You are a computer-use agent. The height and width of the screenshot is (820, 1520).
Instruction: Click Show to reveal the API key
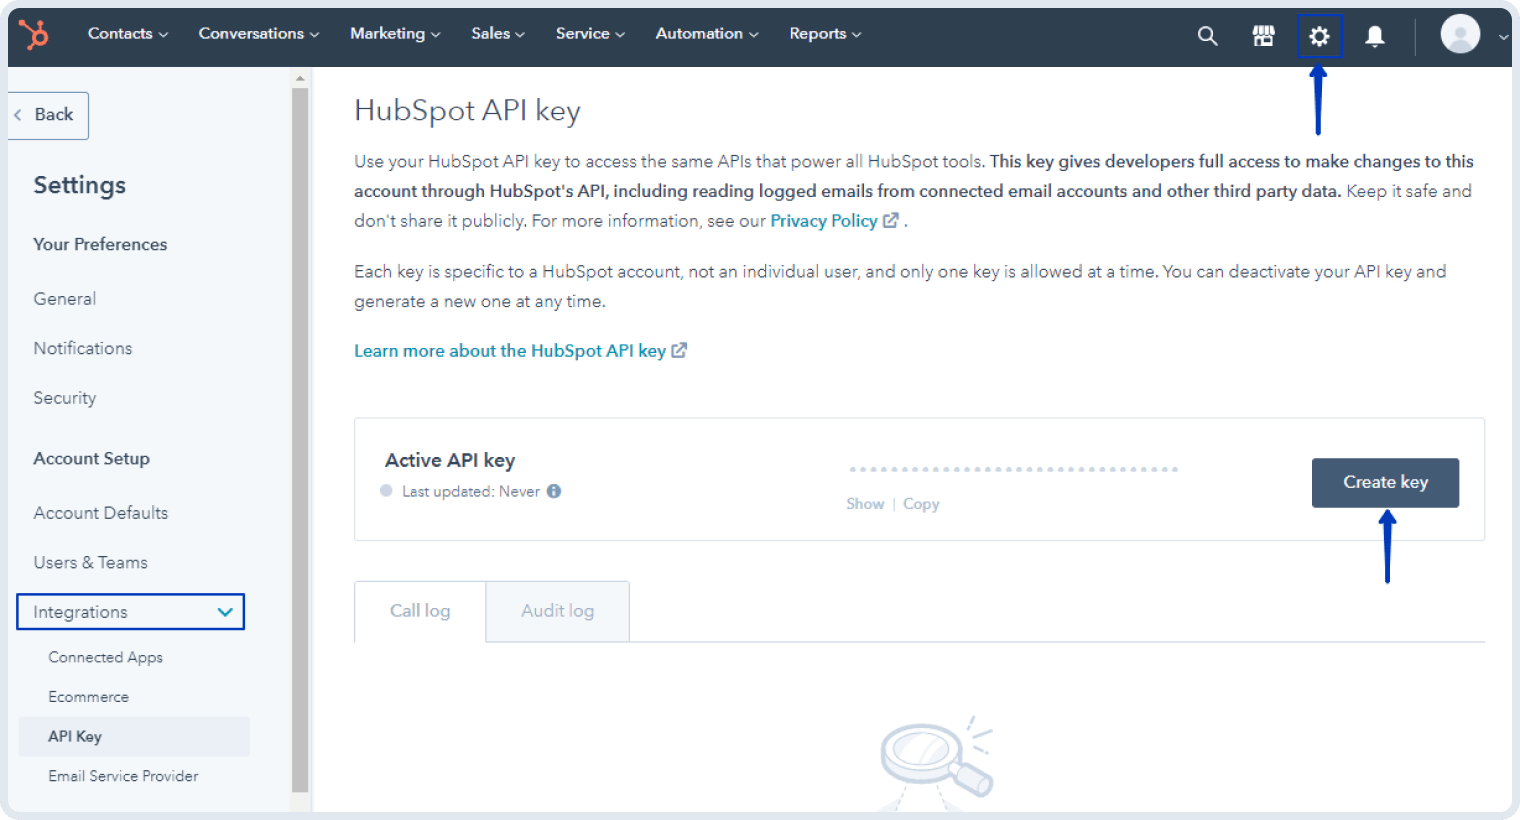(x=865, y=503)
